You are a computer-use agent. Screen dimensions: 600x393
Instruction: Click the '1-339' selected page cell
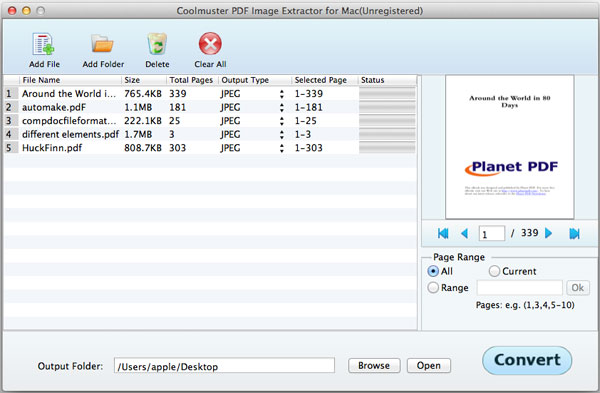coord(308,94)
